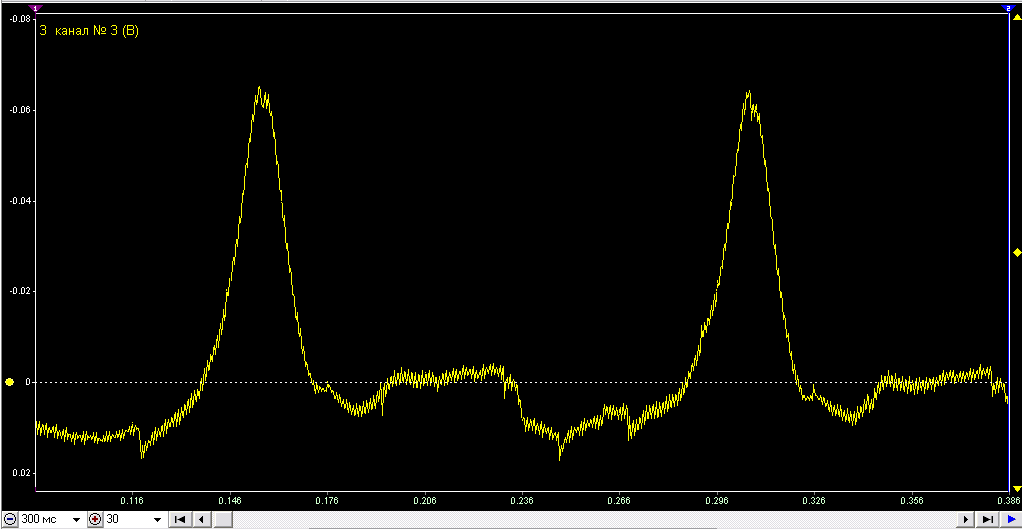Click the time axis label 0.356
The image size is (1022, 529).
pyautogui.click(x=912, y=501)
